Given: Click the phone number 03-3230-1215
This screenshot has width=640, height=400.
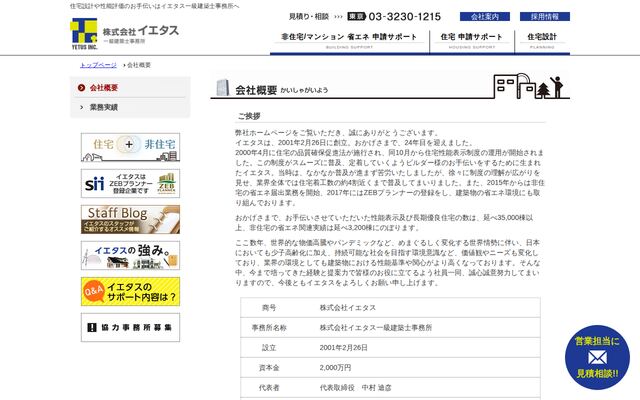Looking at the screenshot, I should coord(404,17).
